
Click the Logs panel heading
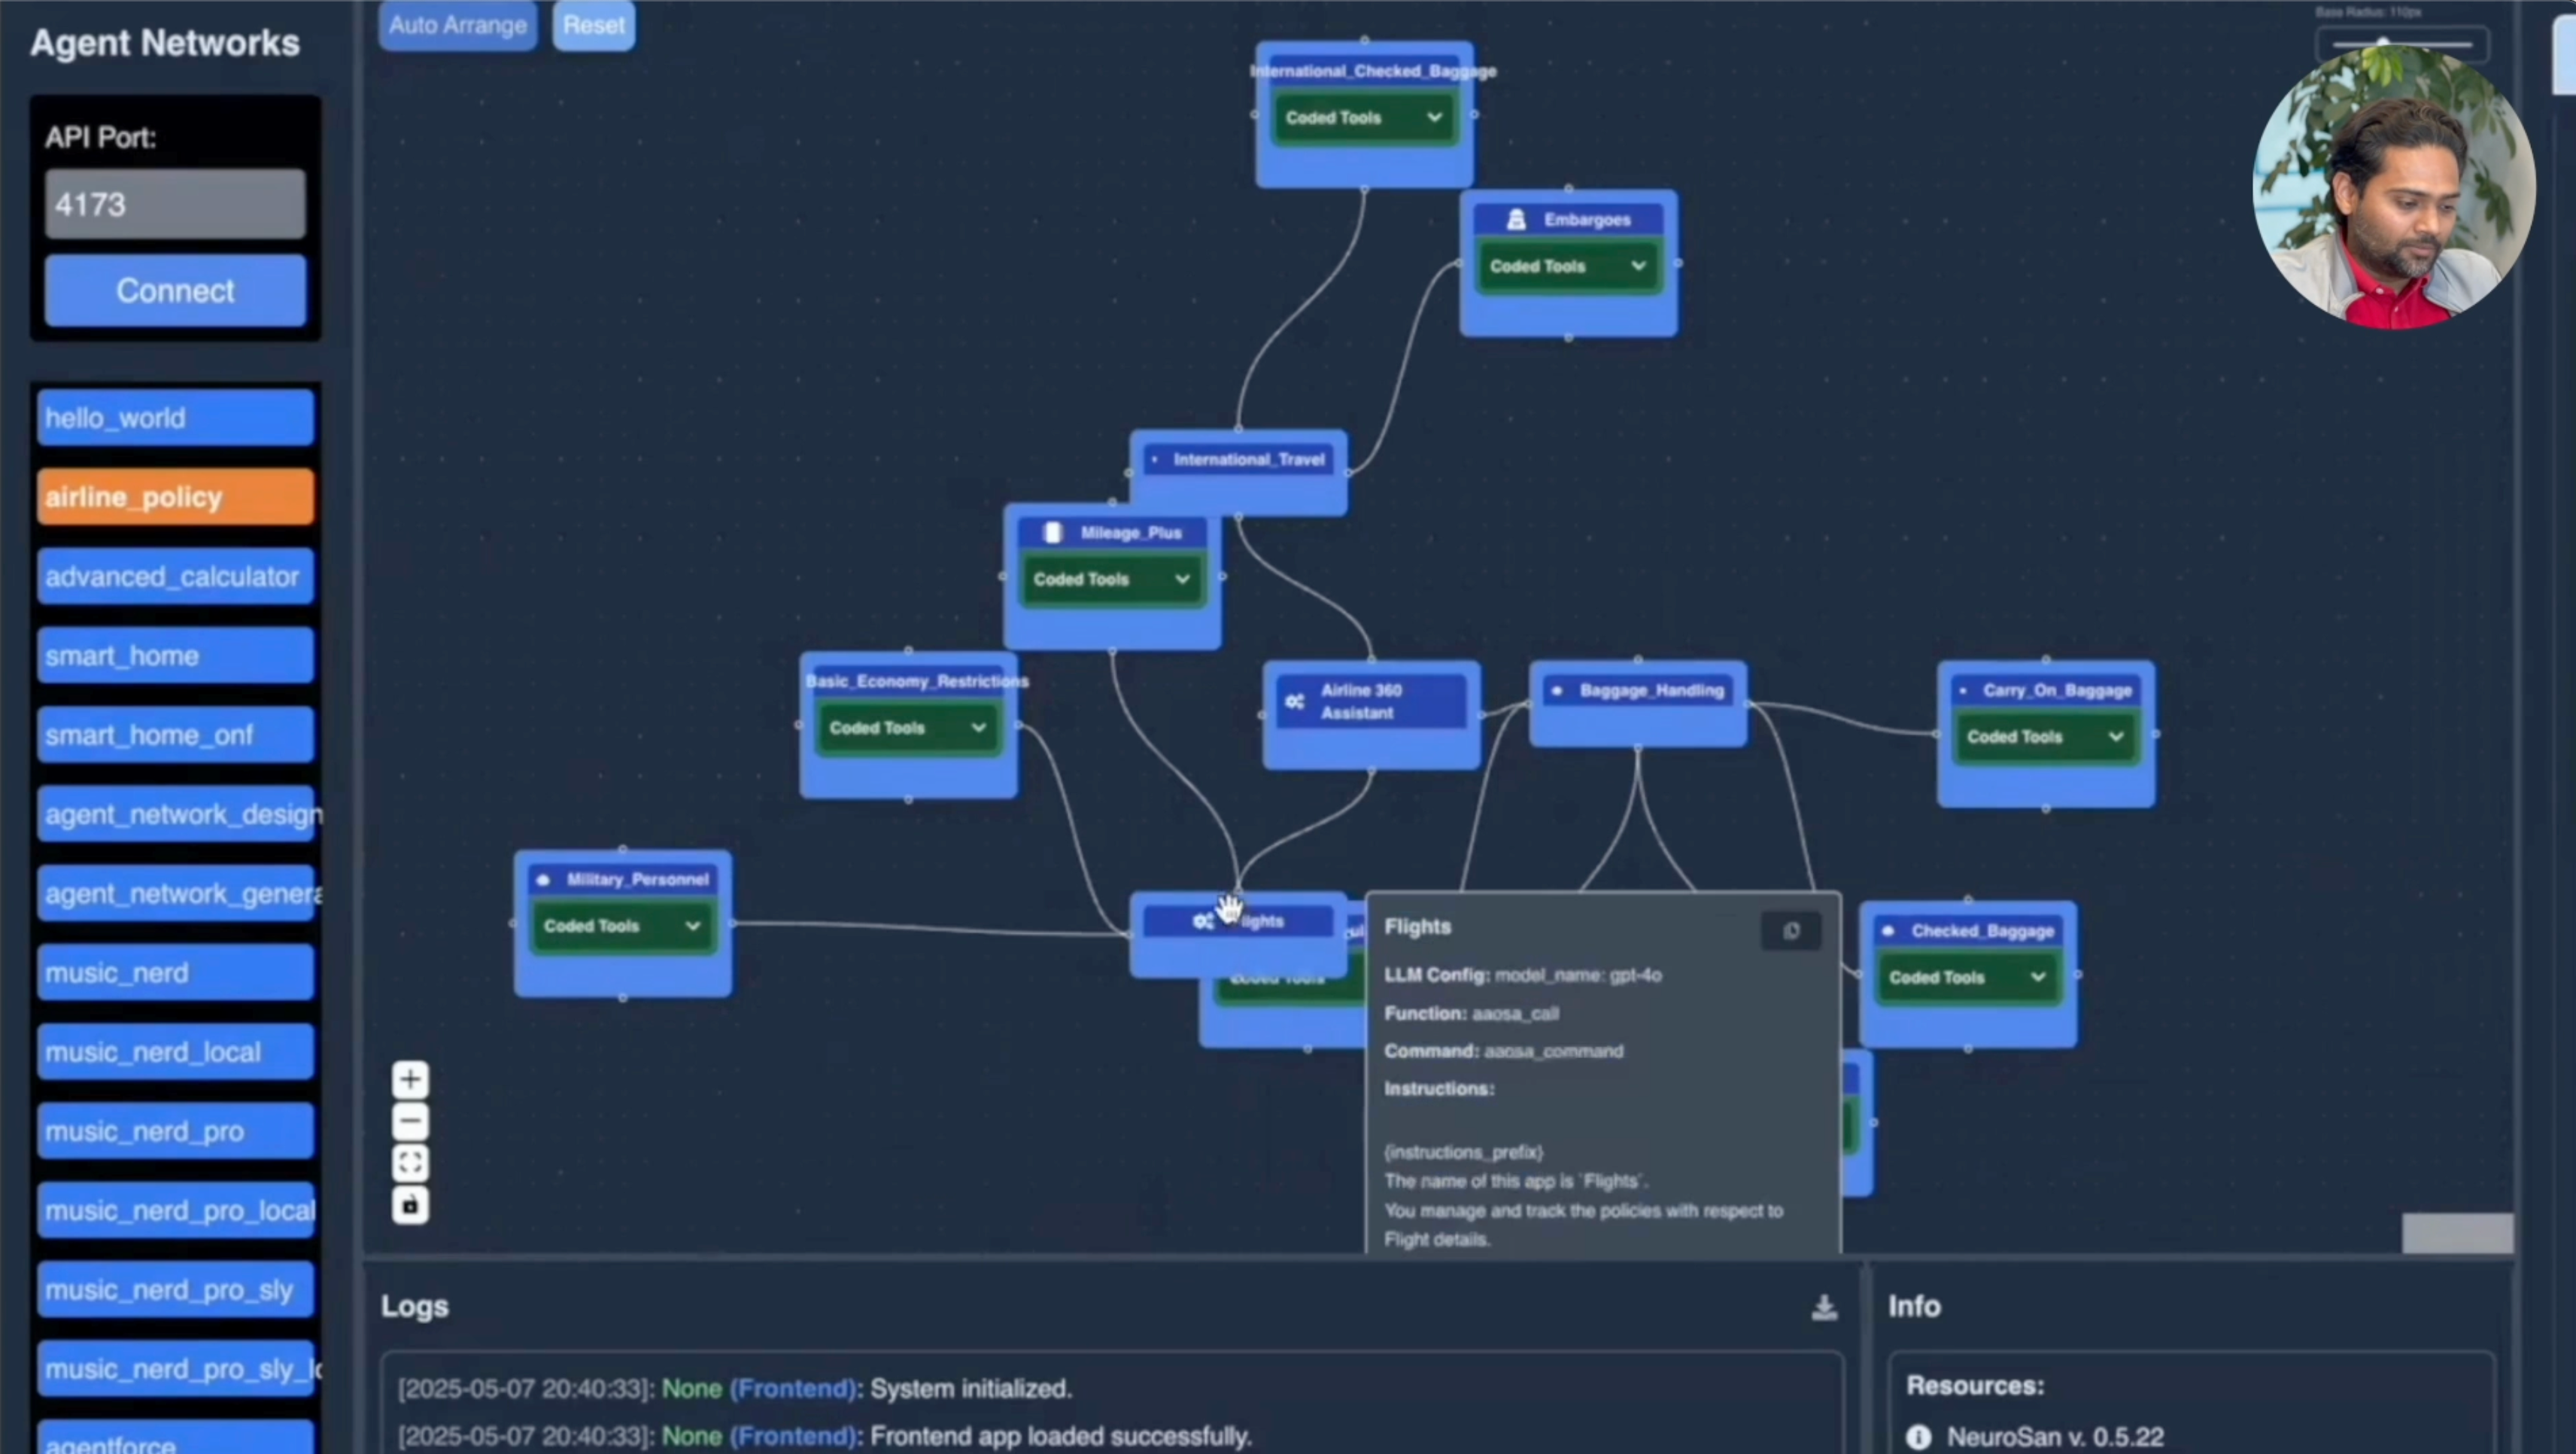pos(414,1307)
